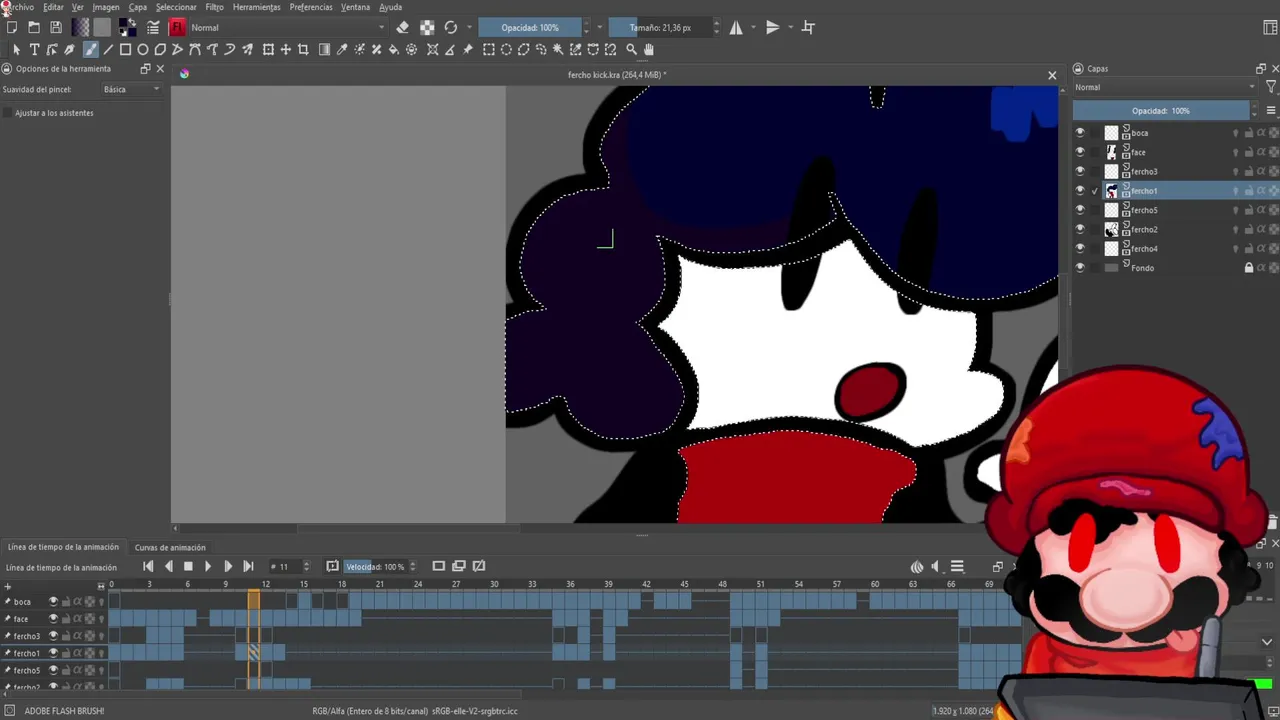Select the pan hand tool

(x=649, y=49)
